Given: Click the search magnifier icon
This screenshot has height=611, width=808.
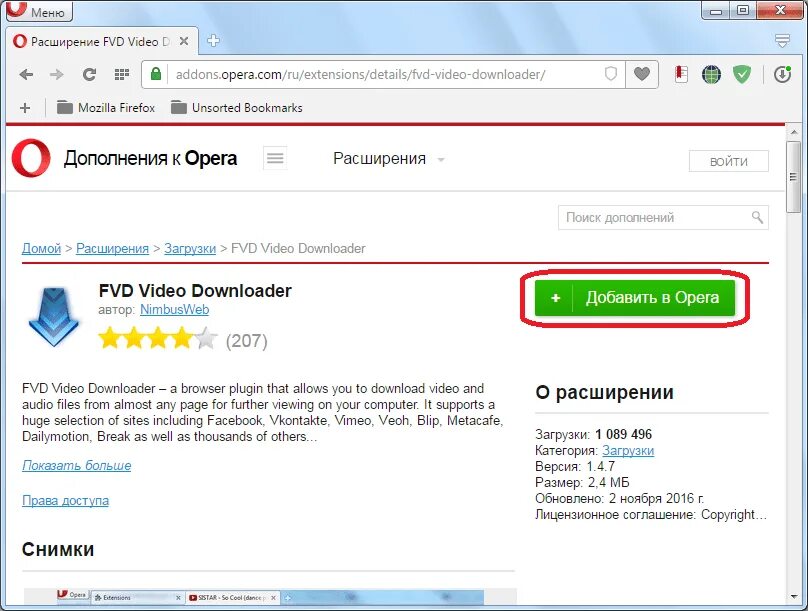Looking at the screenshot, I should point(757,217).
